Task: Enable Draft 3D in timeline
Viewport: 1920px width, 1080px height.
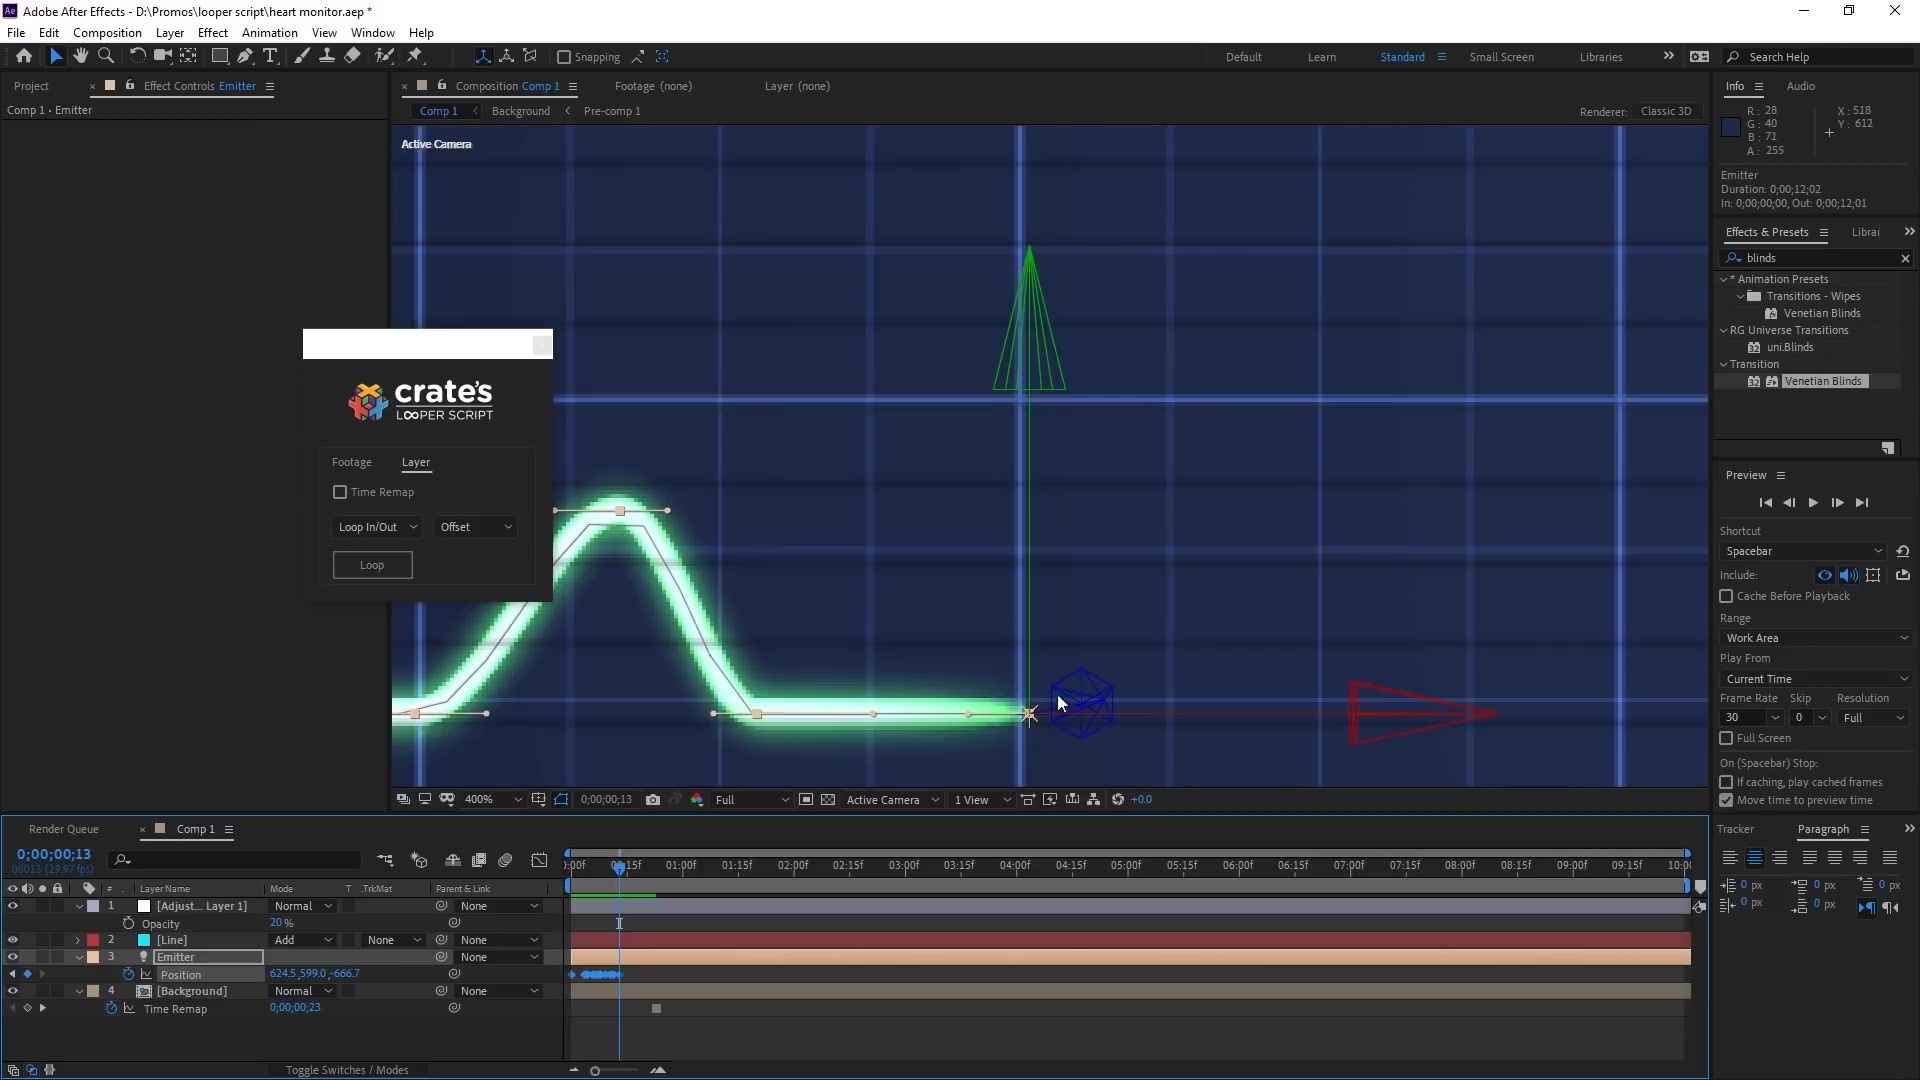Action: coord(420,860)
